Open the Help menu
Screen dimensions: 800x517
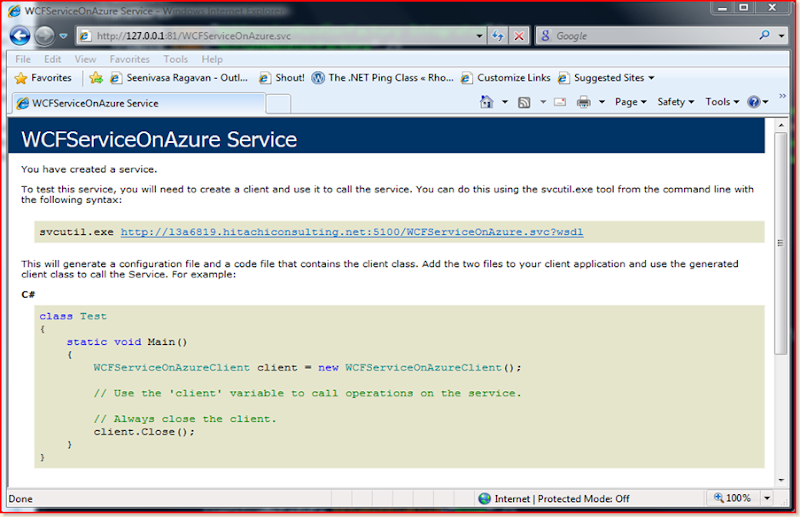tap(212, 59)
